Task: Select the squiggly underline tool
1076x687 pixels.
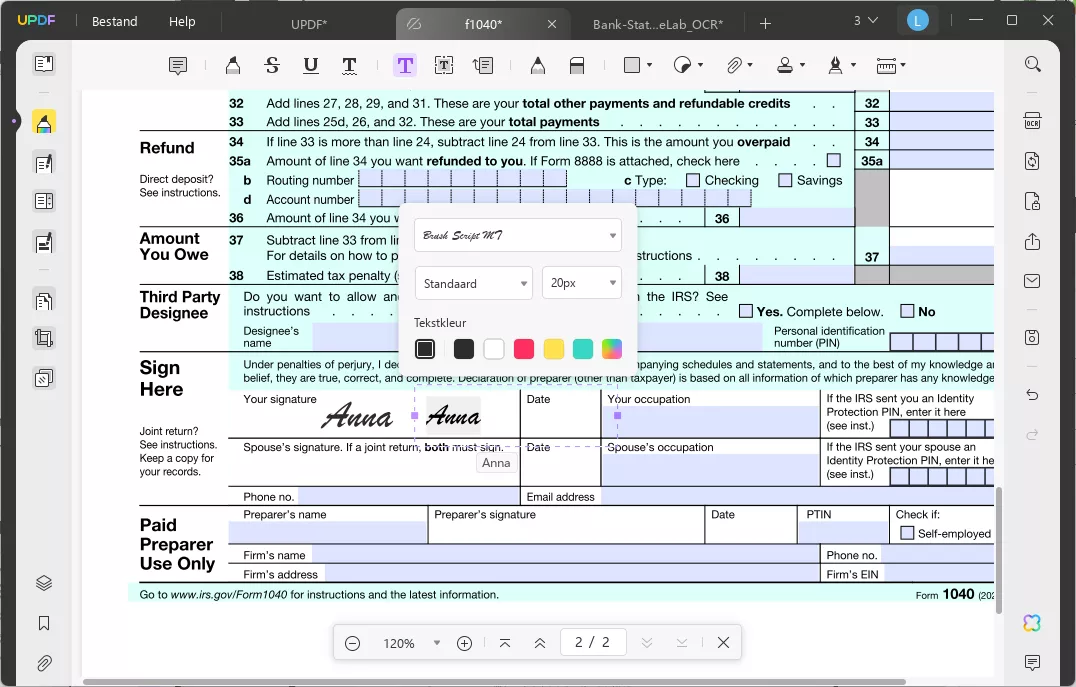Action: click(349, 65)
